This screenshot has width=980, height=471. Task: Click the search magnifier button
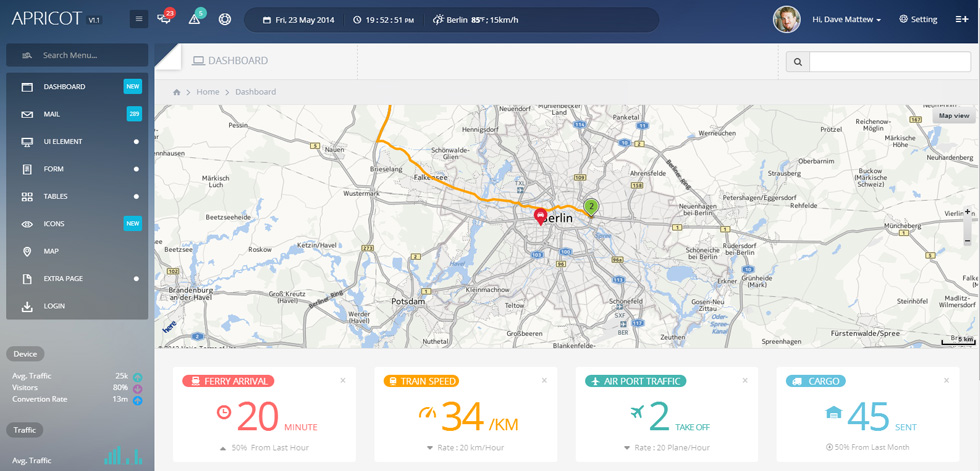point(798,62)
